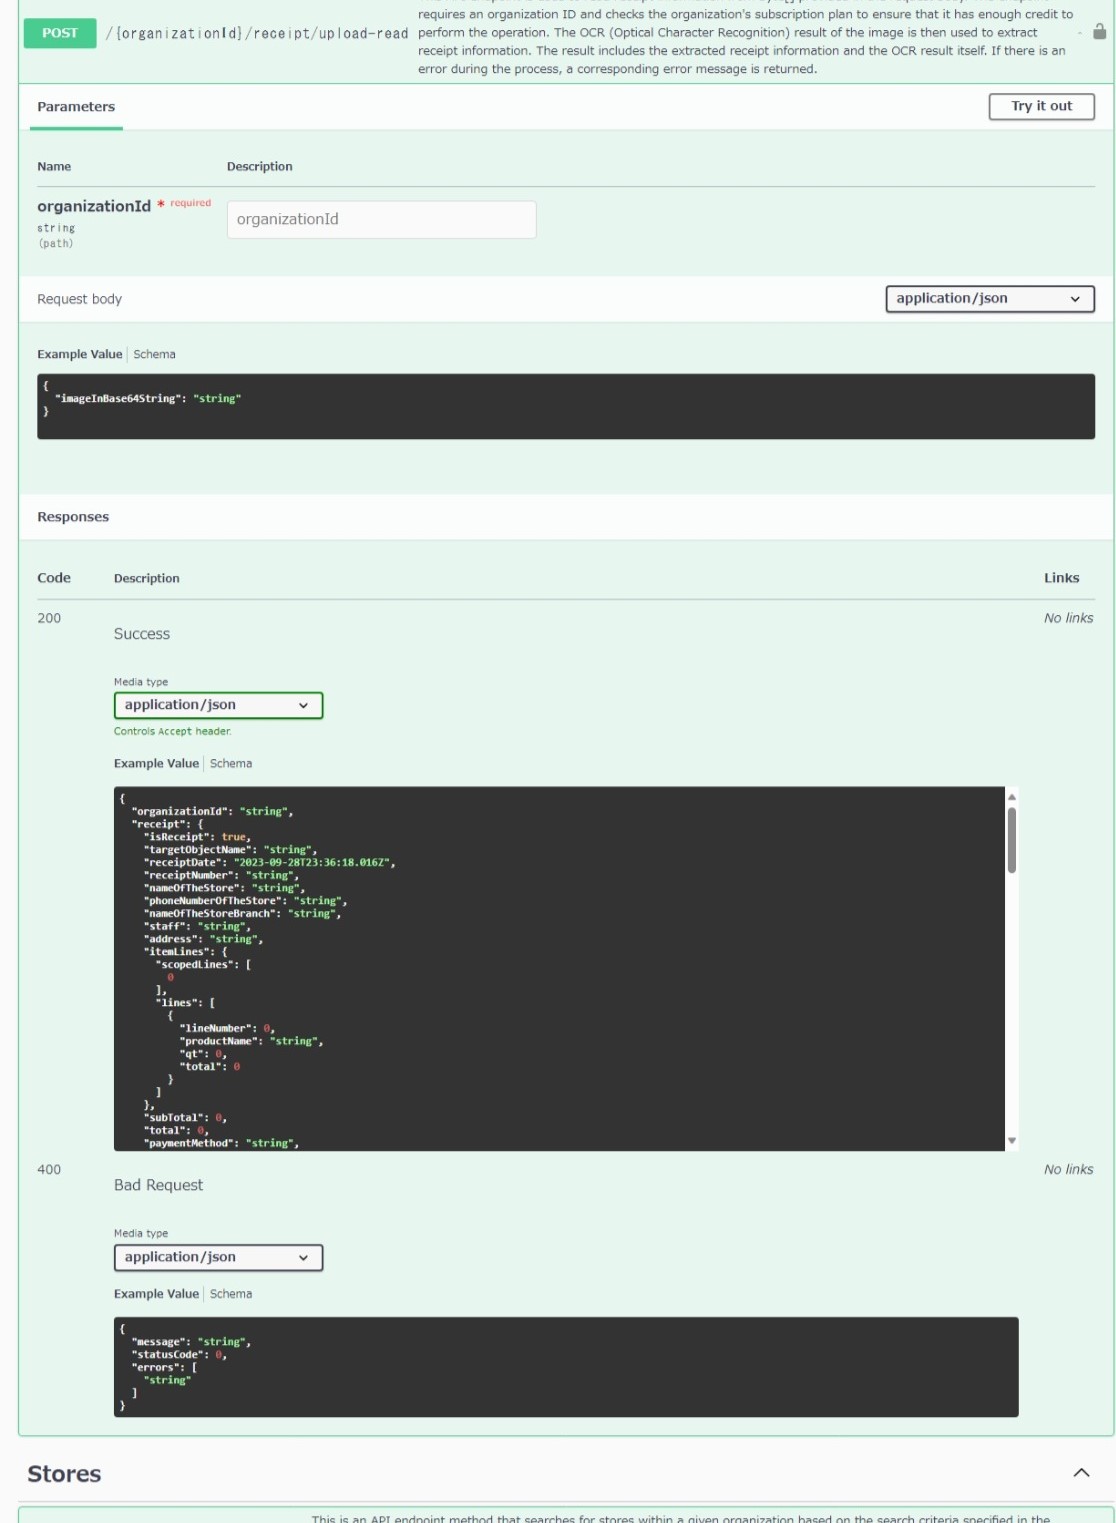This screenshot has width=1116, height=1523.
Task: Click the 200 response example scrollbar thumb
Action: (x=1012, y=840)
